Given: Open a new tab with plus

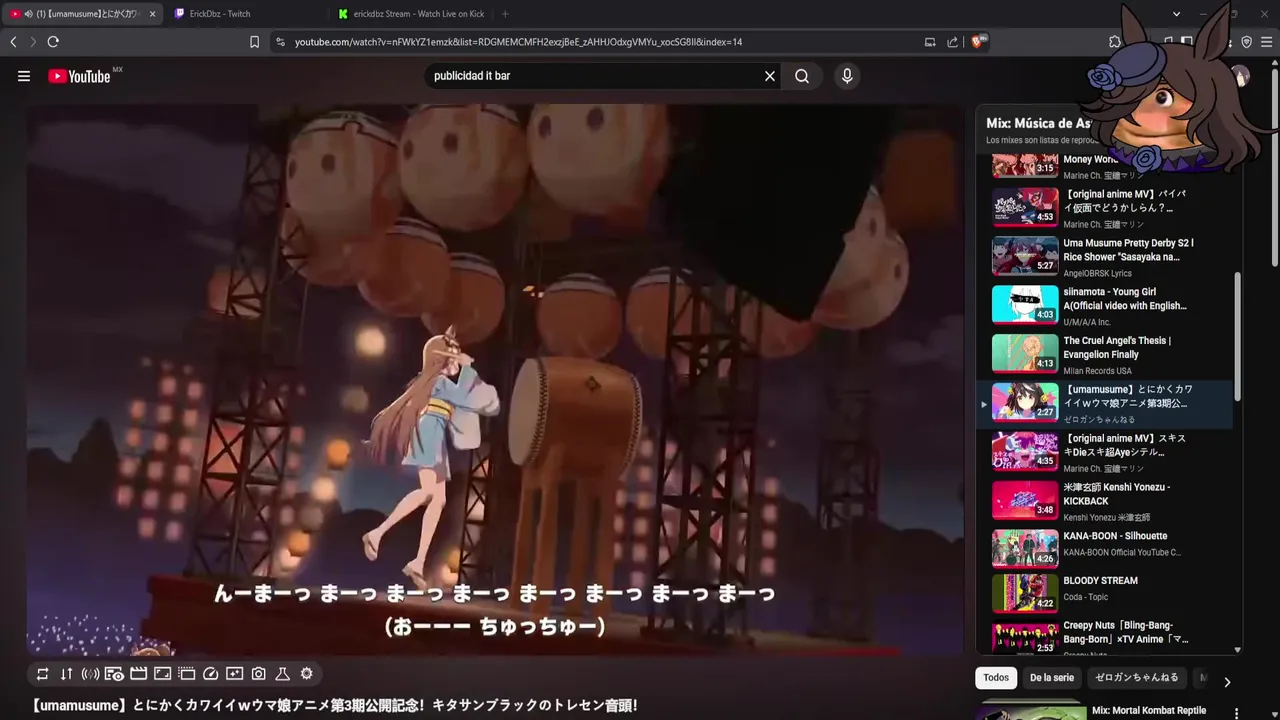Looking at the screenshot, I should 505,14.
